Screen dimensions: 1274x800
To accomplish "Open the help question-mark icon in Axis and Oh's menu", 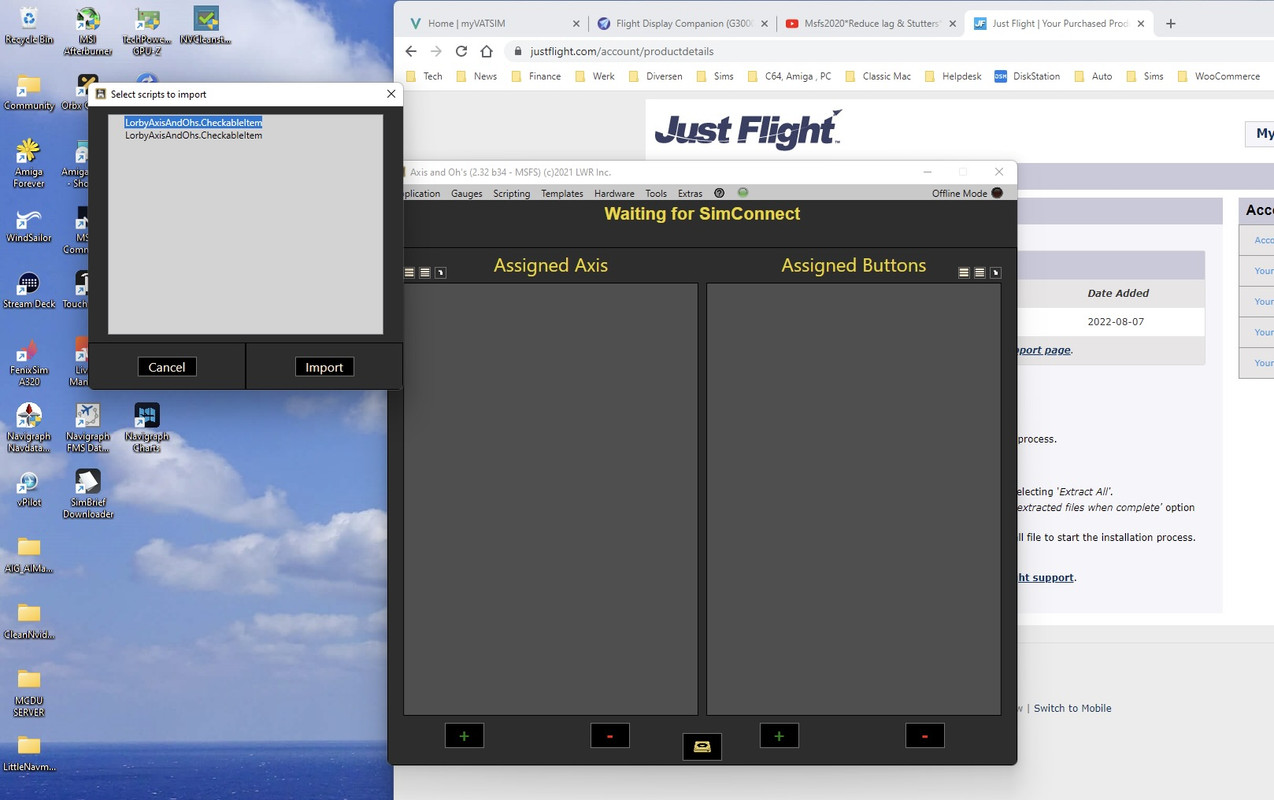I will coord(719,193).
